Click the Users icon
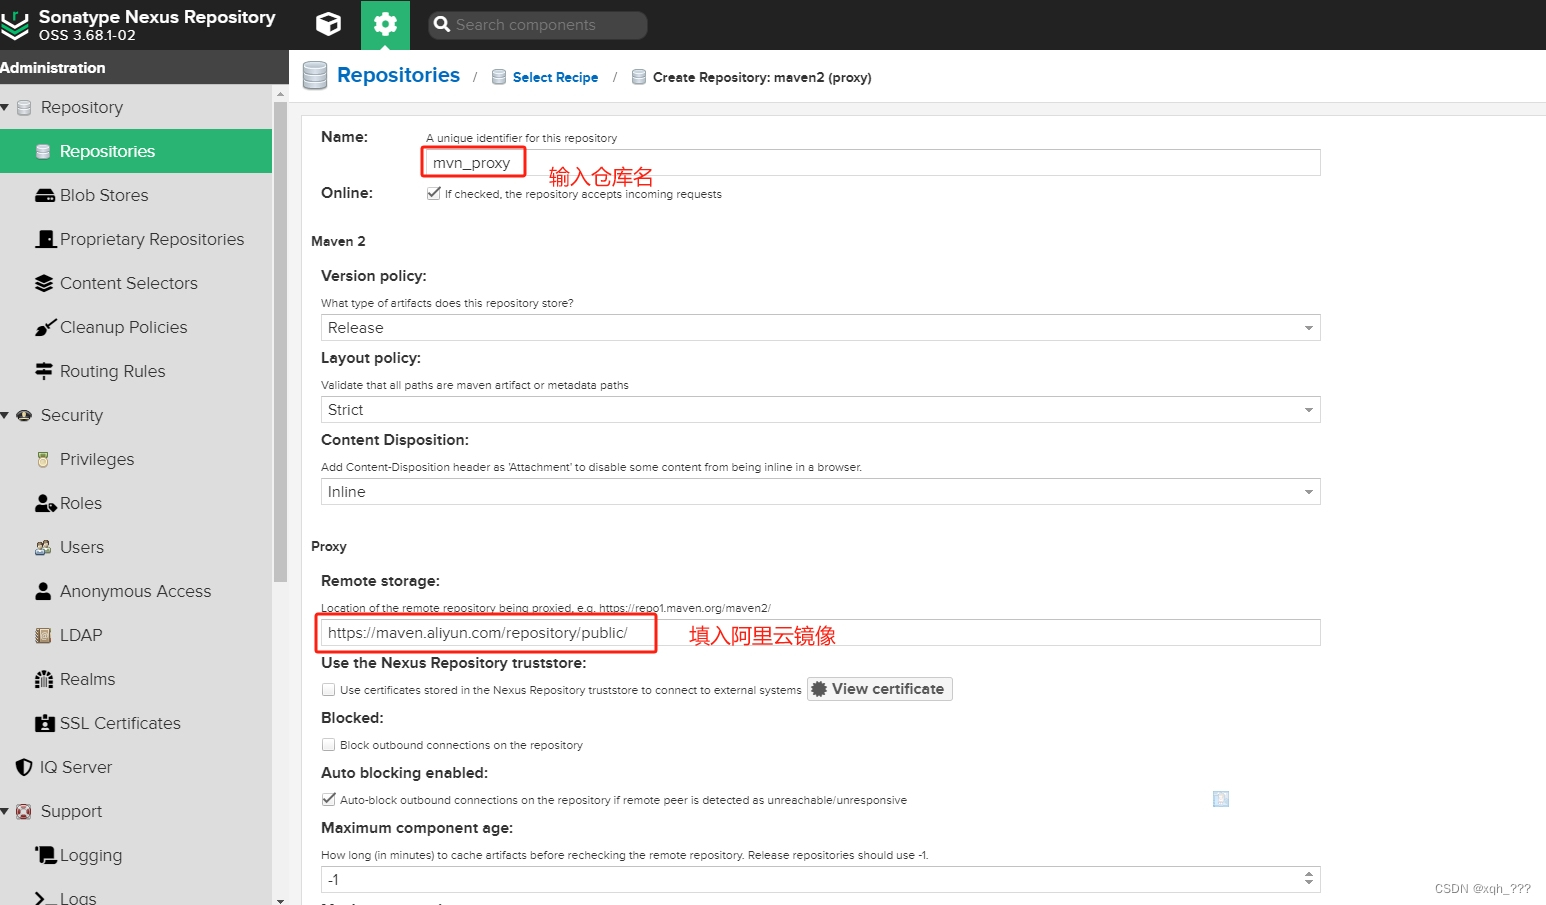Screen dimensions: 1546x905 pyautogui.click(x=43, y=547)
